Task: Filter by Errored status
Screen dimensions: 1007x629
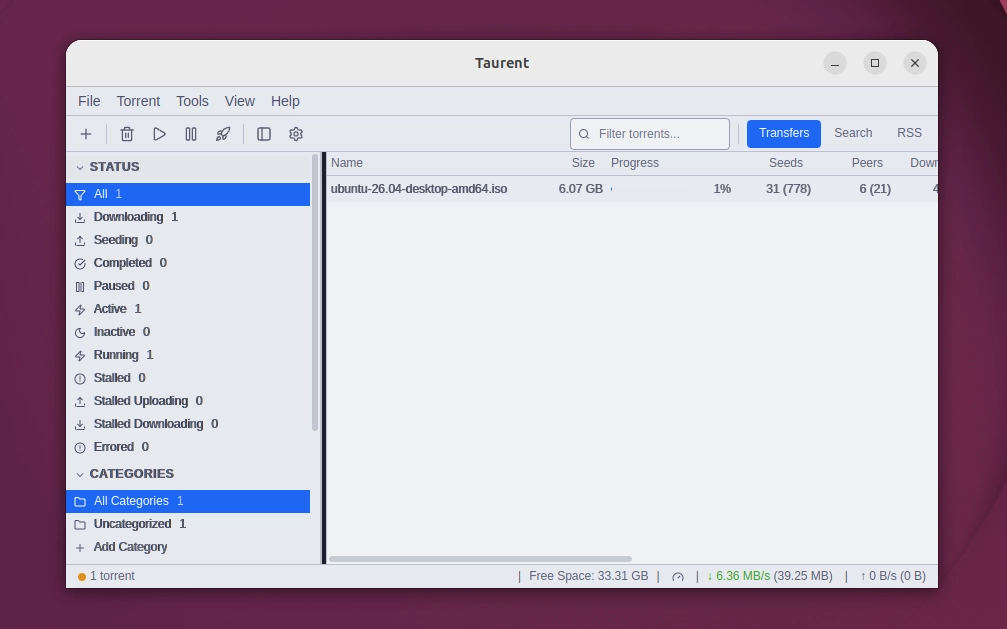Action: 188,447
